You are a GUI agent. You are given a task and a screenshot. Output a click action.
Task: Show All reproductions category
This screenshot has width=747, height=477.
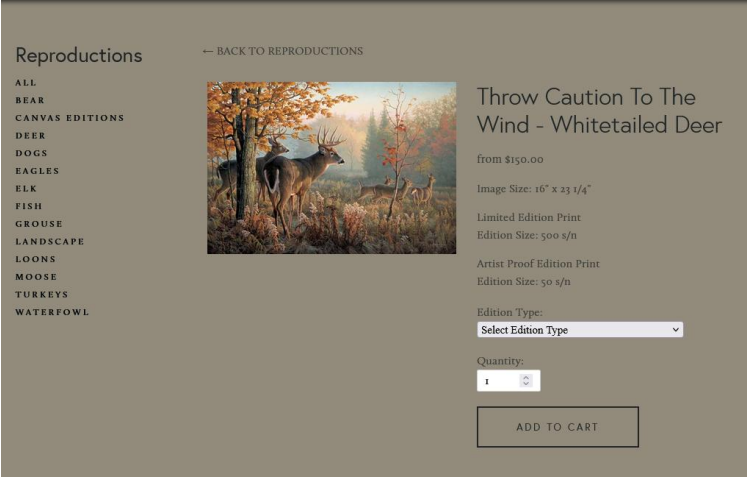pos(26,83)
